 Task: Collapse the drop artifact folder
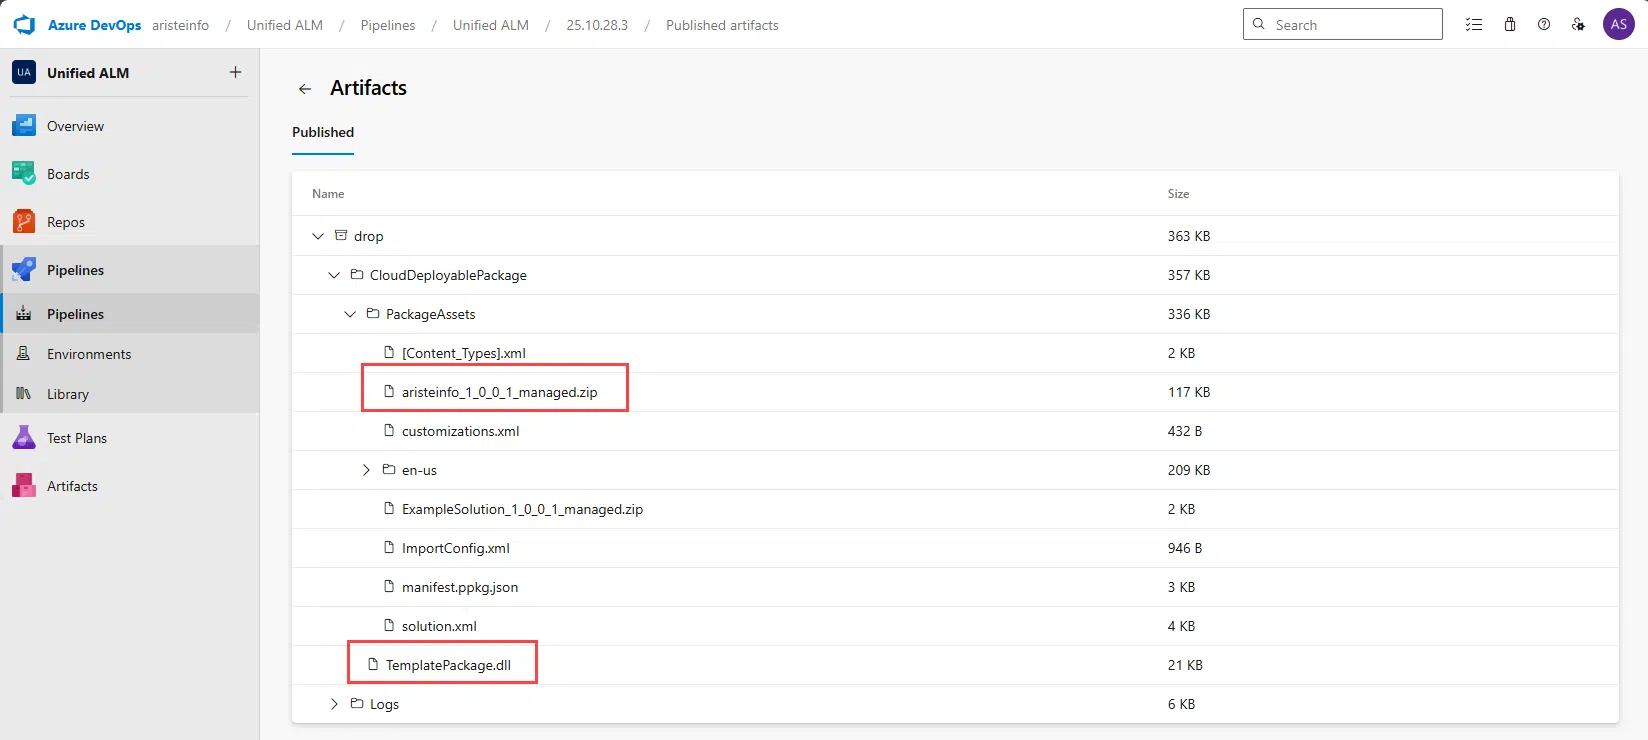pos(318,236)
